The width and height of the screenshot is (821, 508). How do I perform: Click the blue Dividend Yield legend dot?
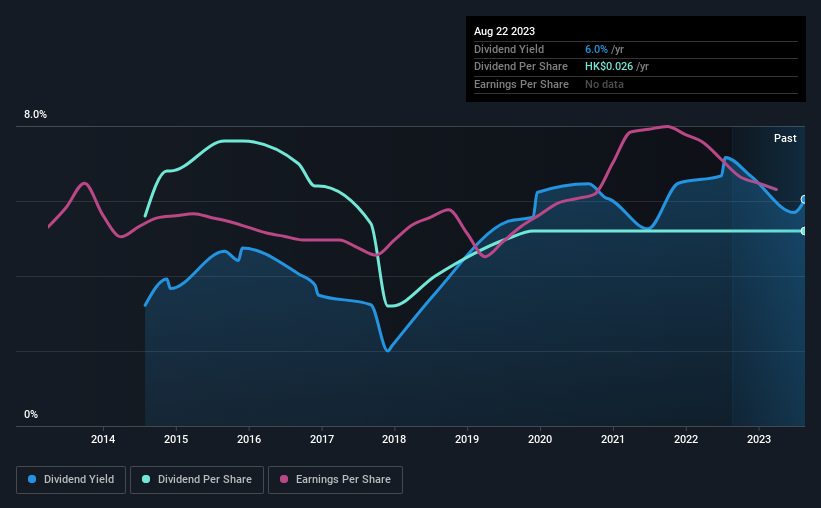coord(32,479)
